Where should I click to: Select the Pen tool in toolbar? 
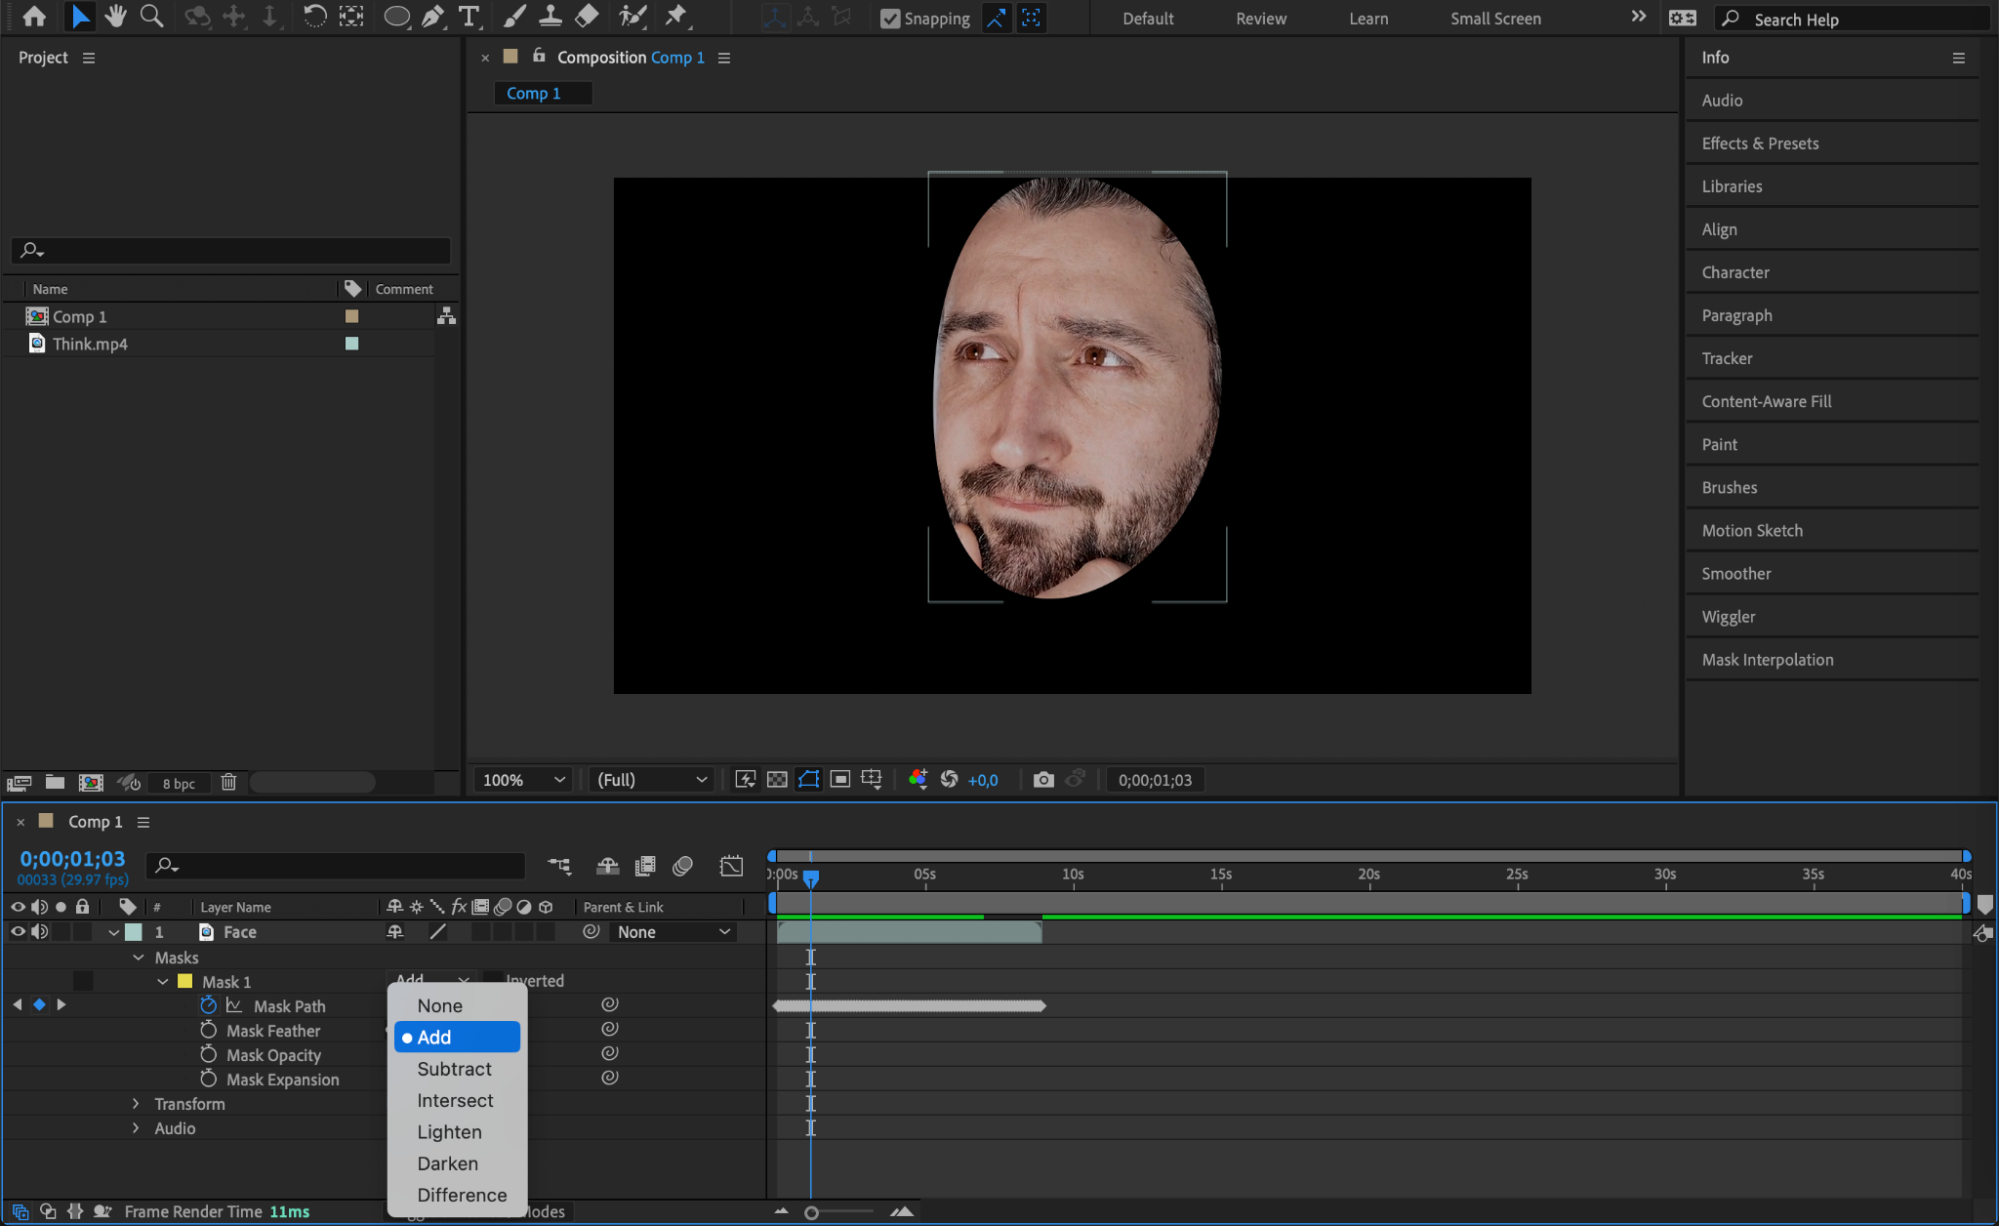[x=432, y=16]
